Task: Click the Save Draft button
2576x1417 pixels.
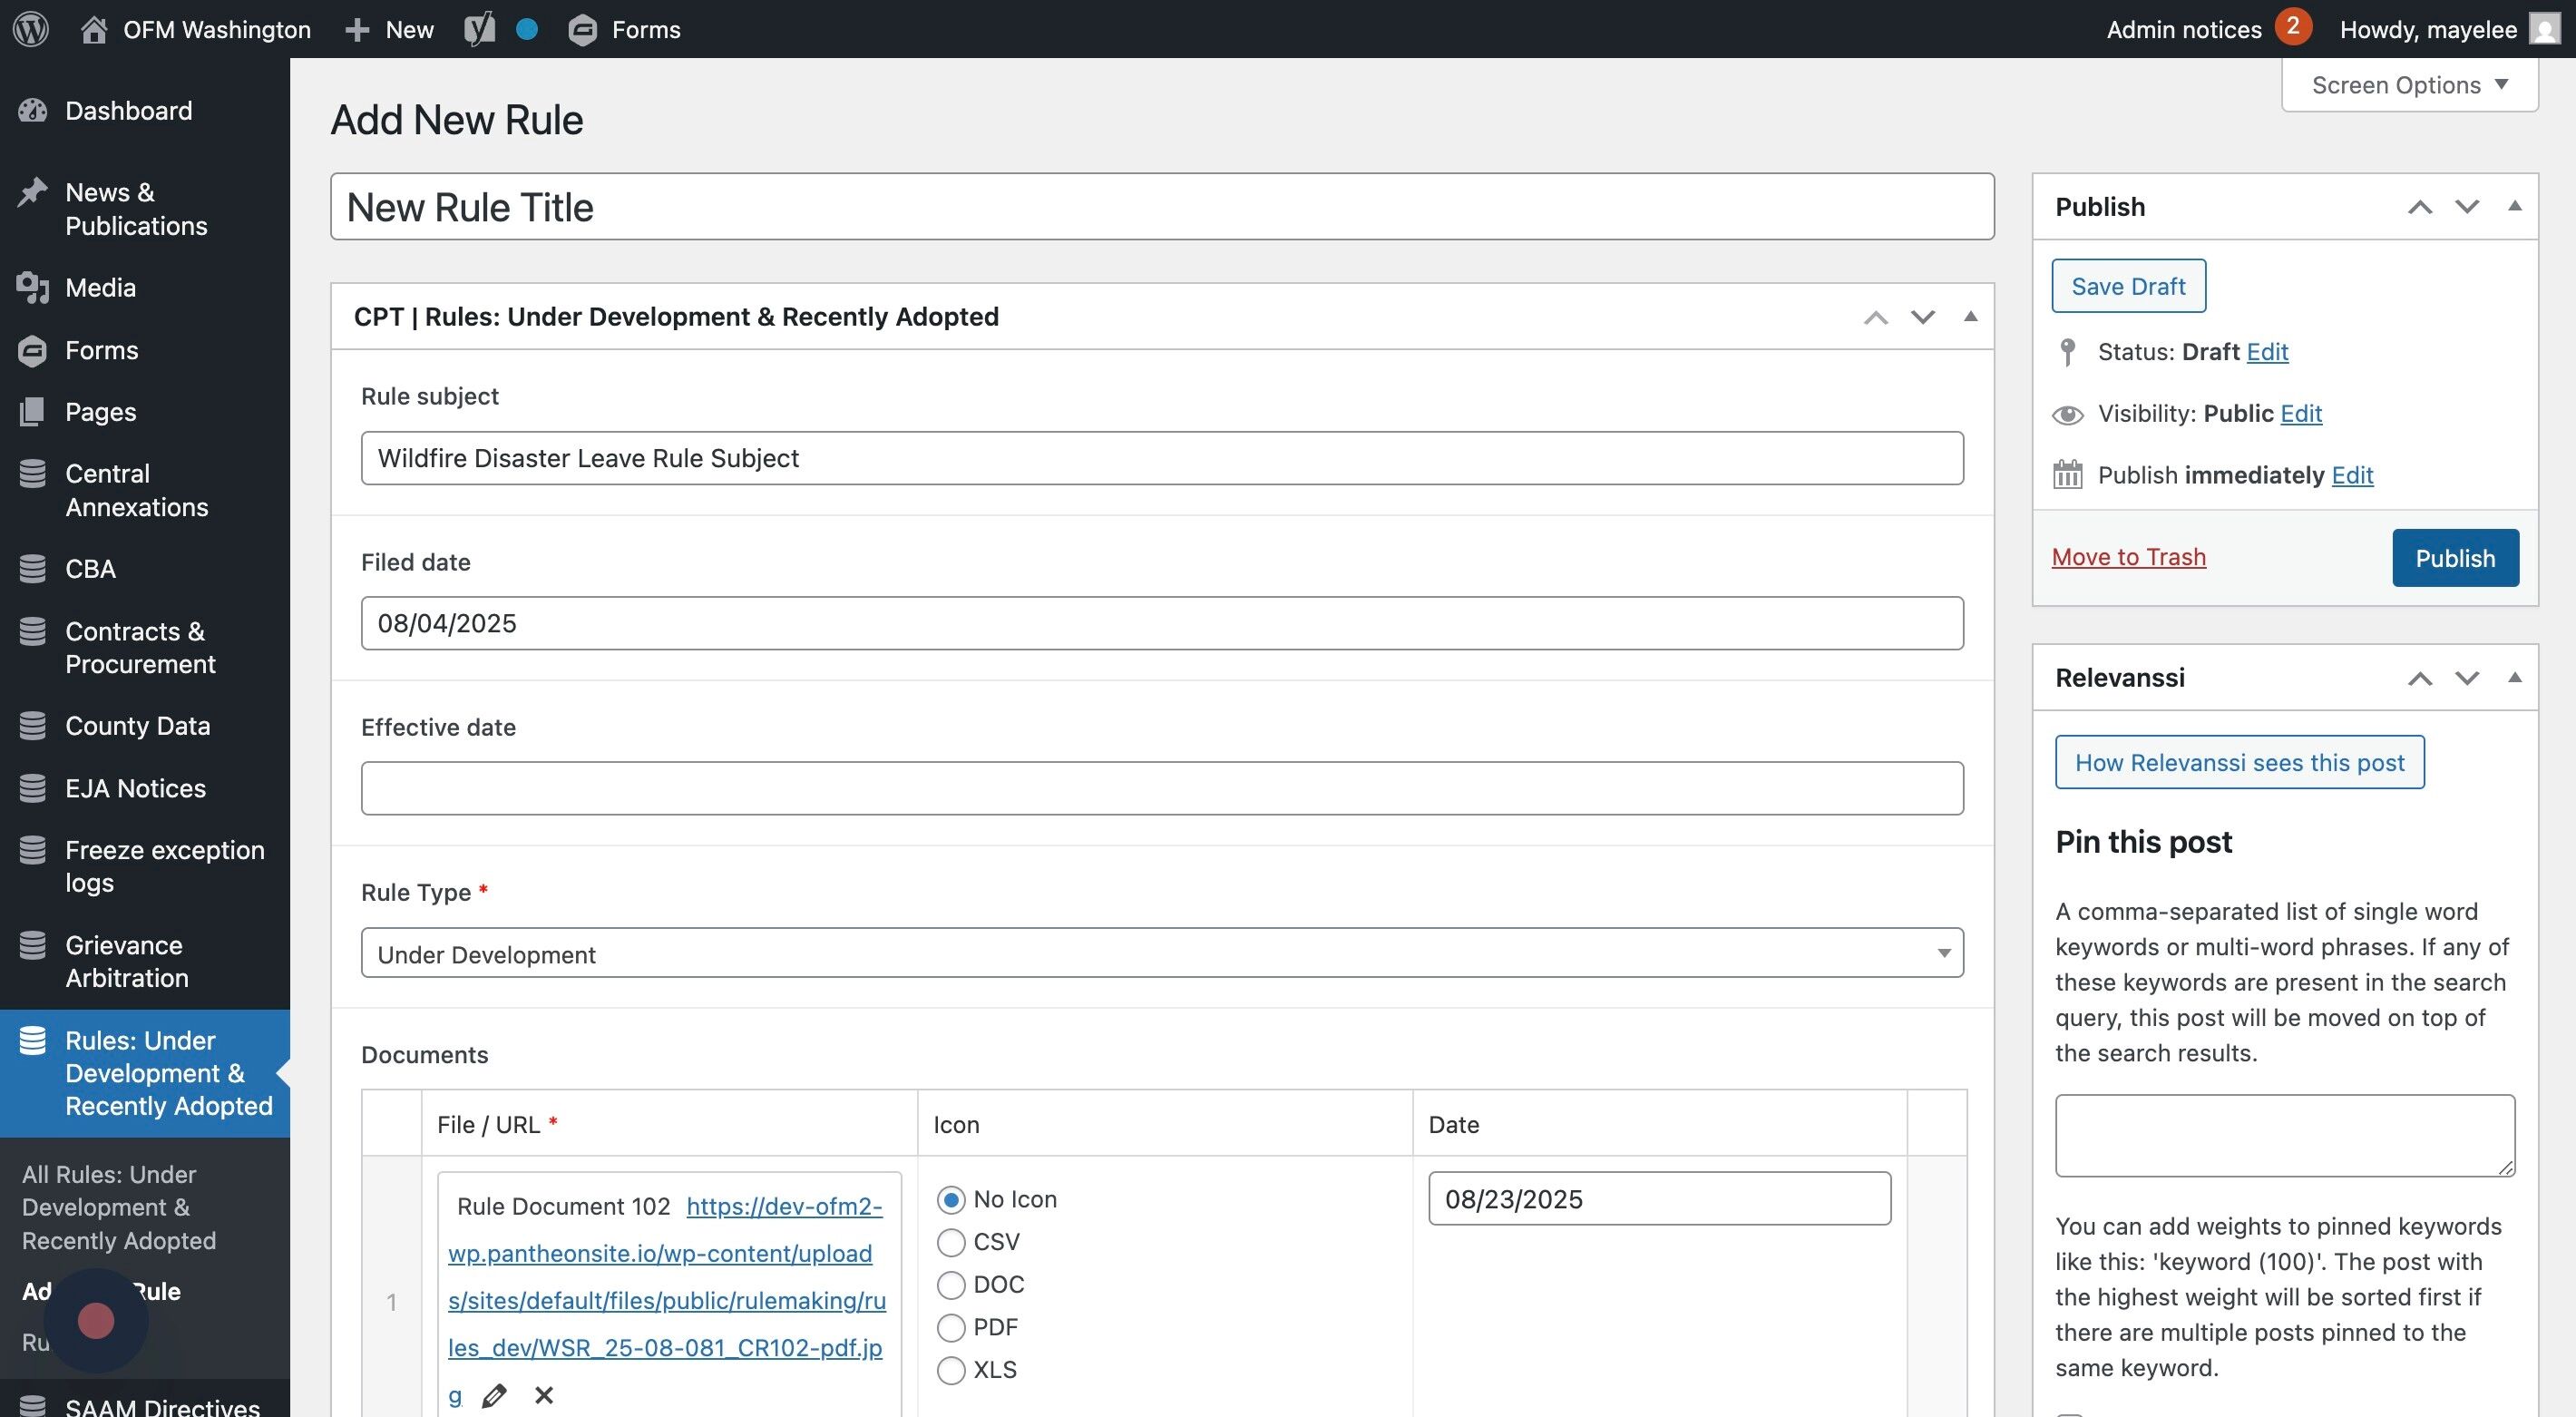Action: [x=2128, y=286]
